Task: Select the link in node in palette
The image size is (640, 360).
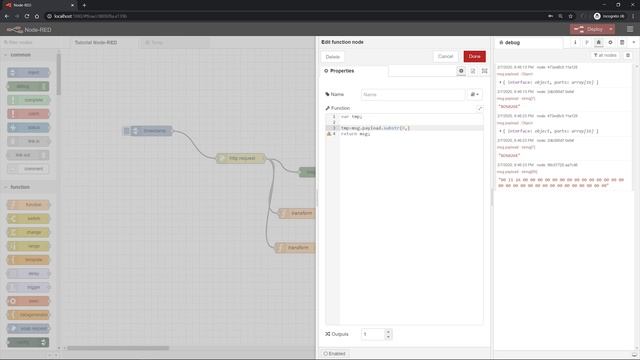Action: point(28,141)
